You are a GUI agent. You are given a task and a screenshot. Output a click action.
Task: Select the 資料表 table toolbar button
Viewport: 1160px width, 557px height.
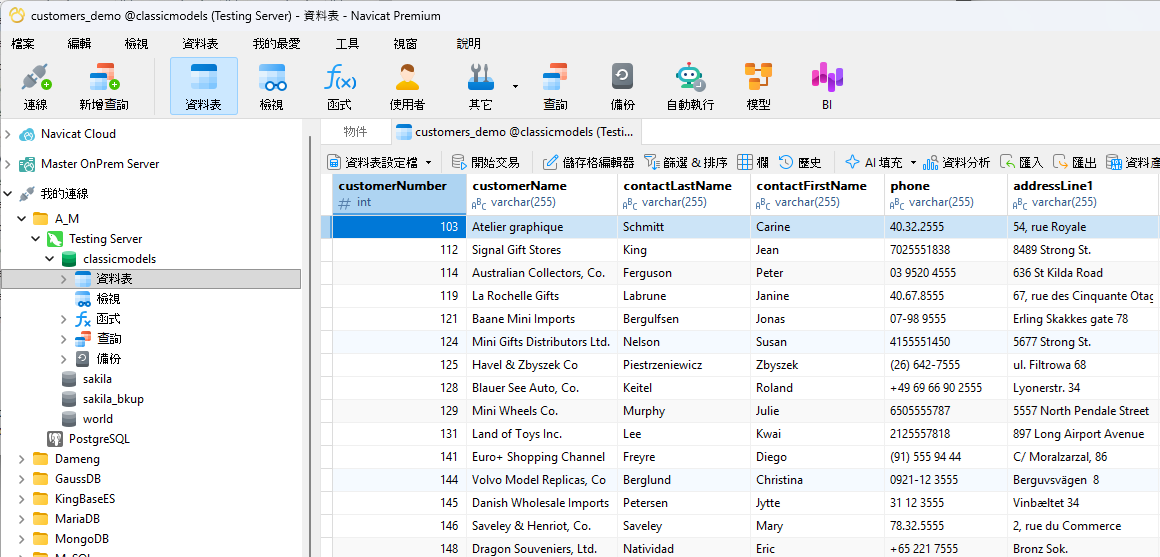click(x=203, y=86)
